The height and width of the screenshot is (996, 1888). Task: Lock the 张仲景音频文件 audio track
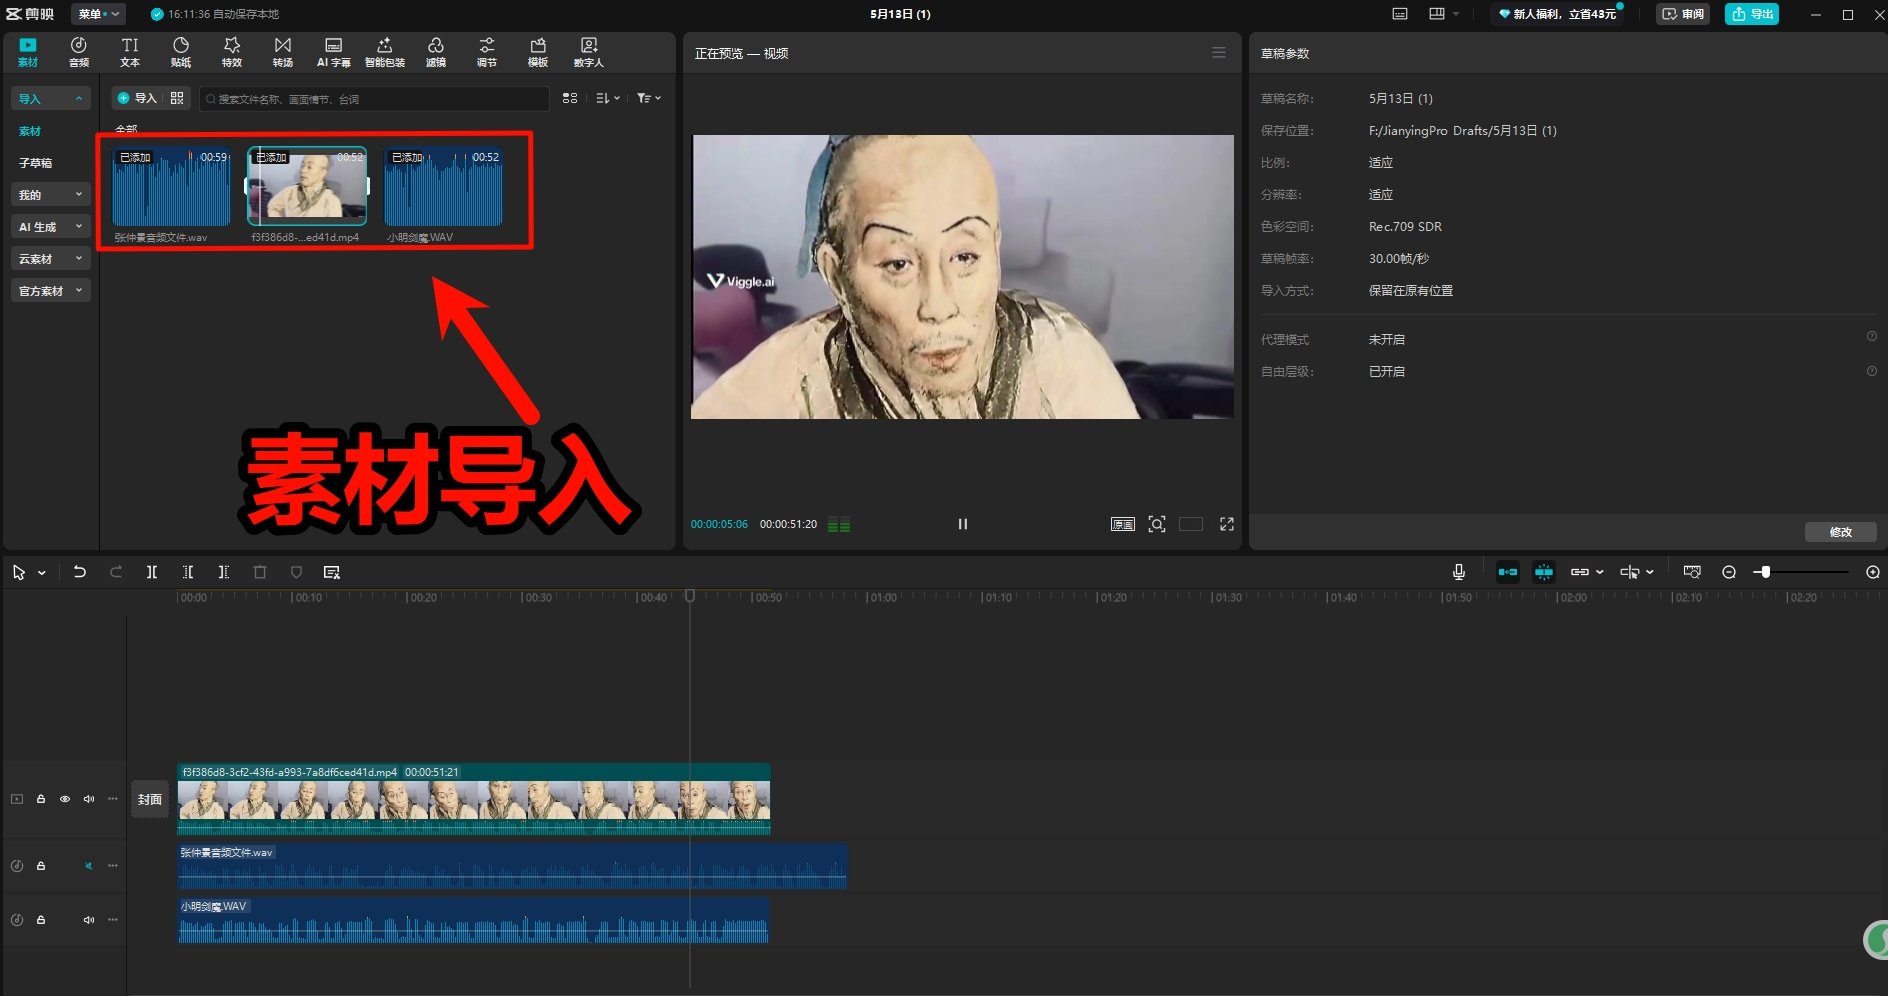41,865
